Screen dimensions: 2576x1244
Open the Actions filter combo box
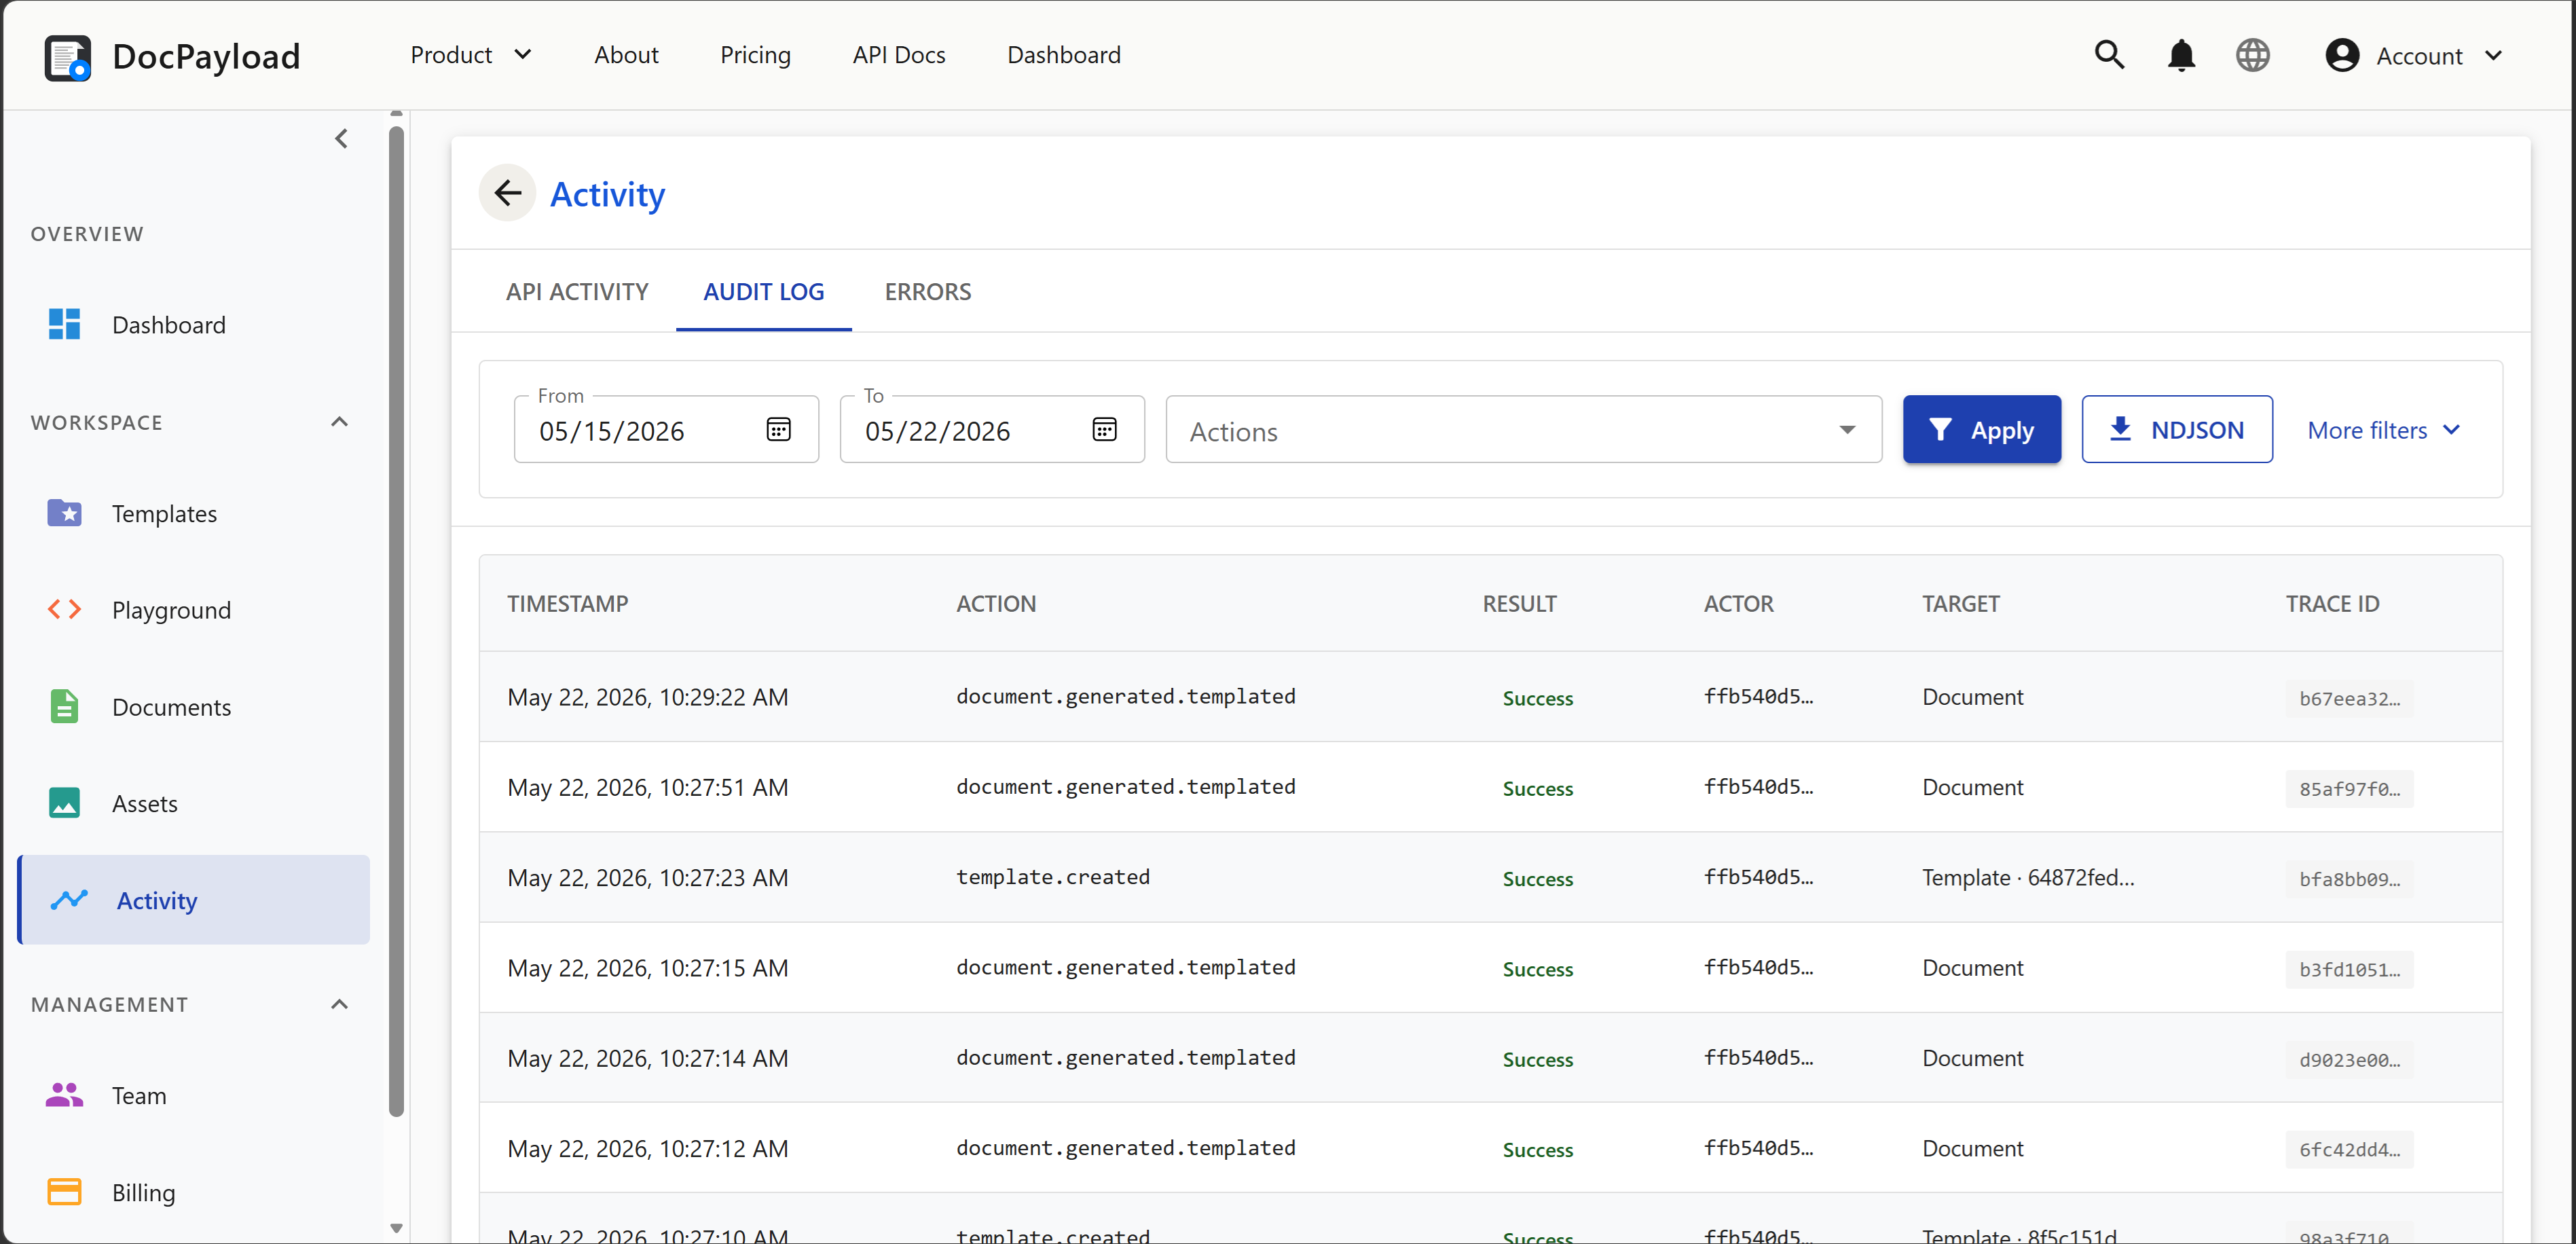(1523, 430)
